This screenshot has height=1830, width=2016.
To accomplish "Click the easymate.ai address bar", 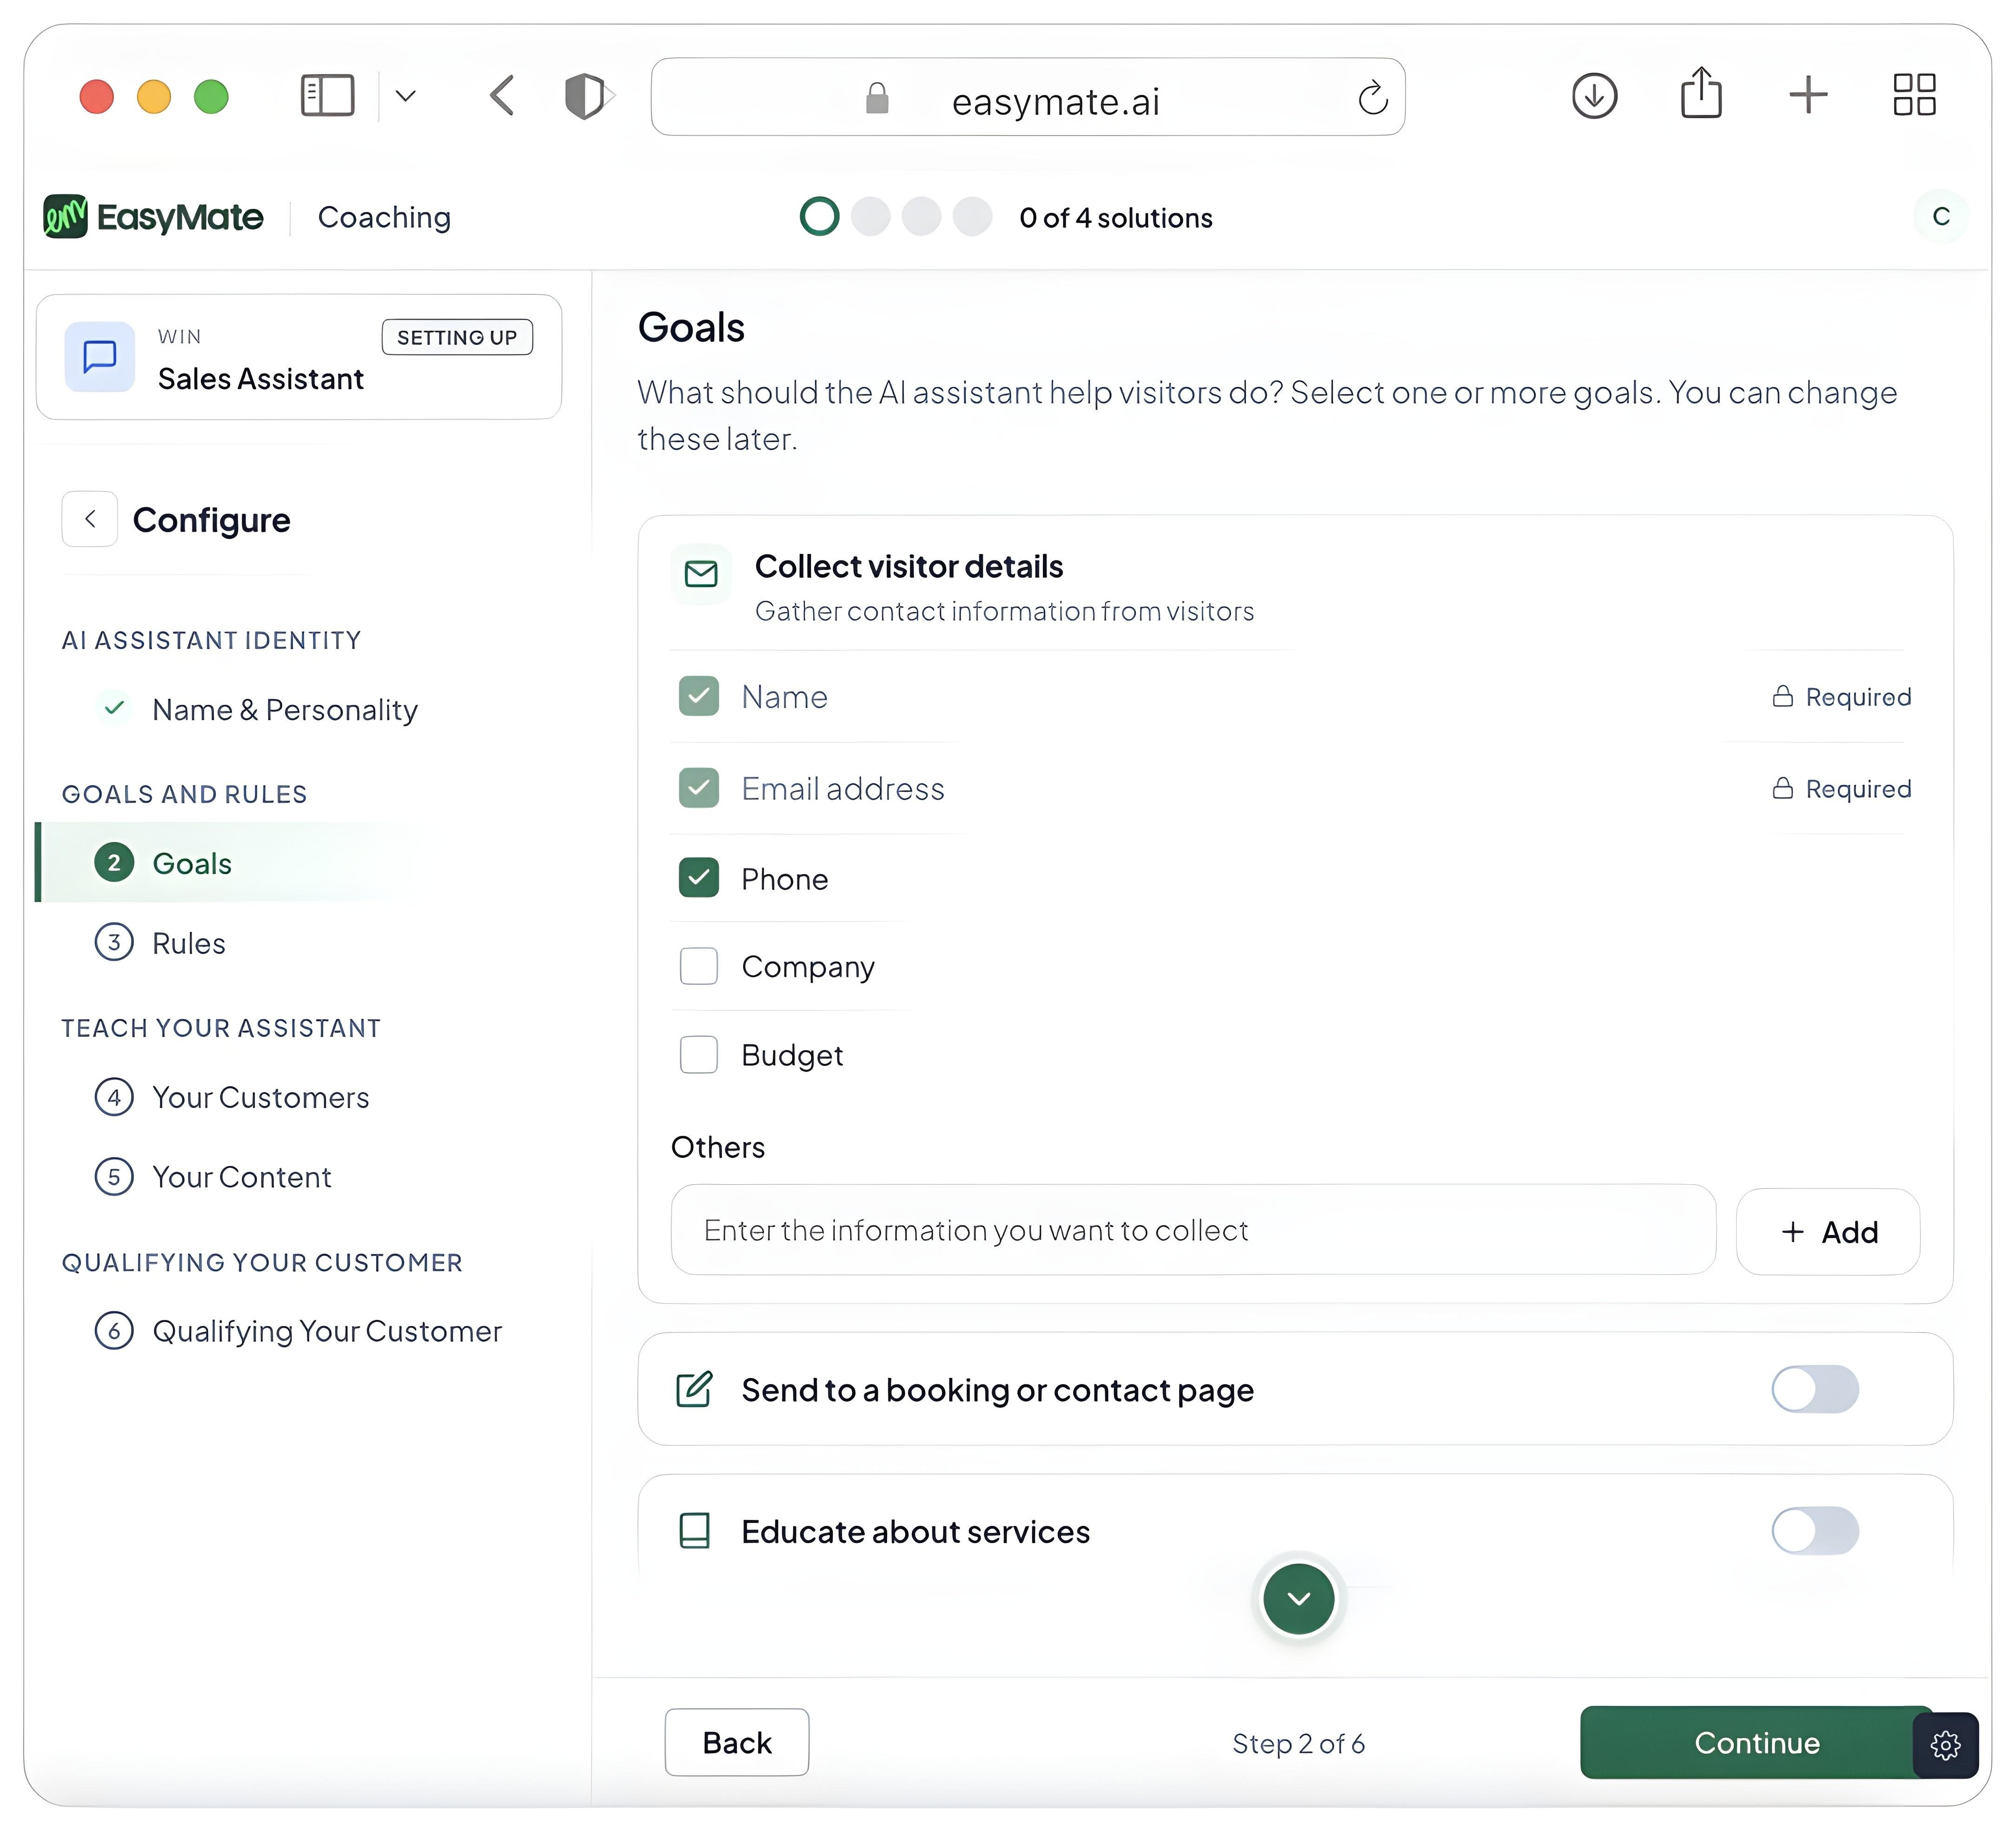I will 1028,98.
